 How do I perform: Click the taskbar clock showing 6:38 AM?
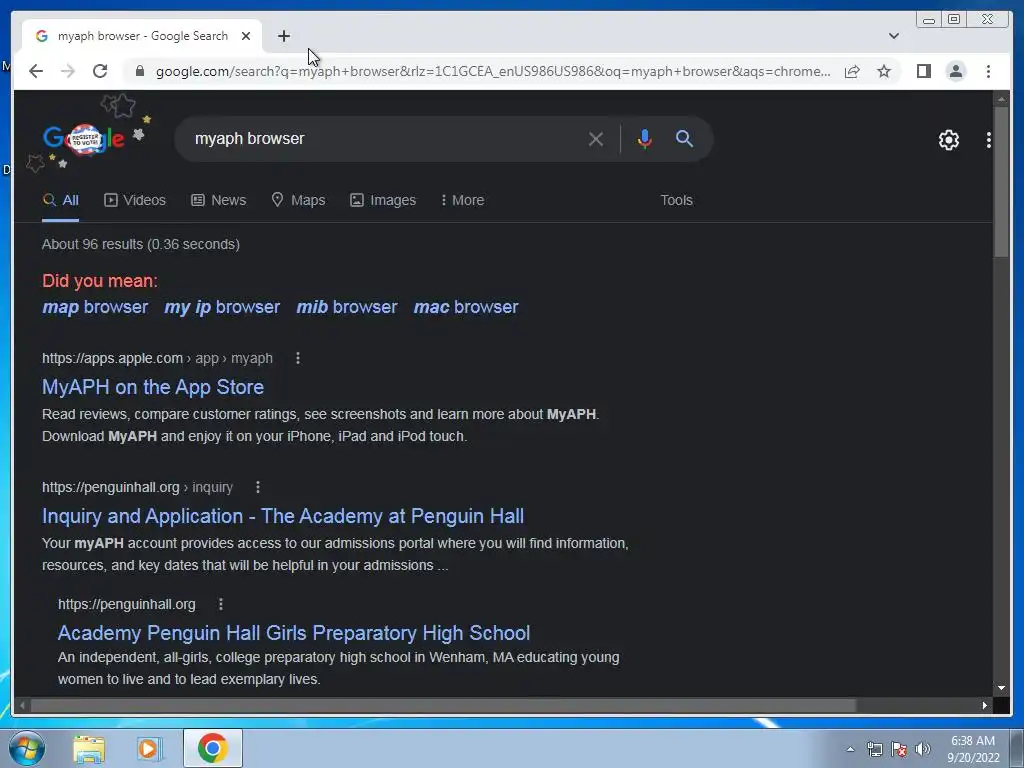tap(973, 749)
